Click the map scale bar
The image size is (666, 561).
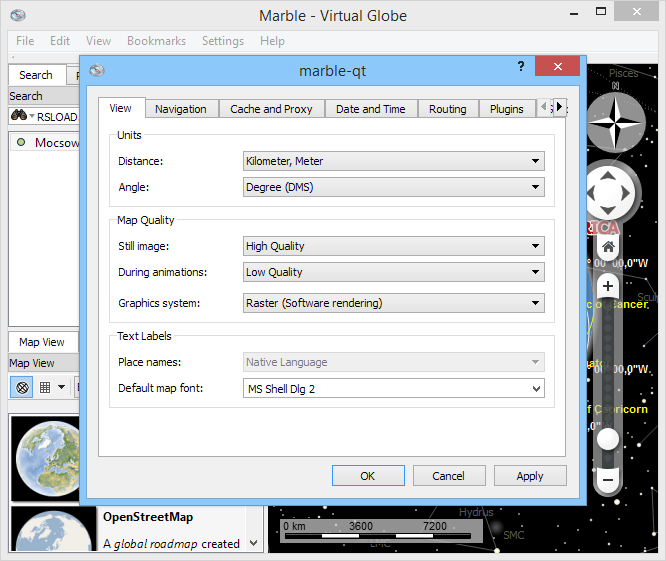[x=381, y=531]
